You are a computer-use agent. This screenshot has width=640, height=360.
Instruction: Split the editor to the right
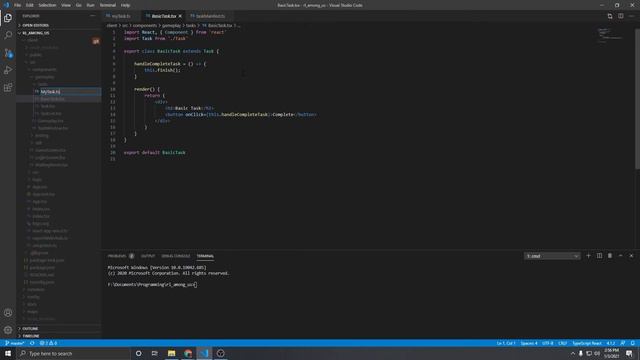[x=620, y=16]
